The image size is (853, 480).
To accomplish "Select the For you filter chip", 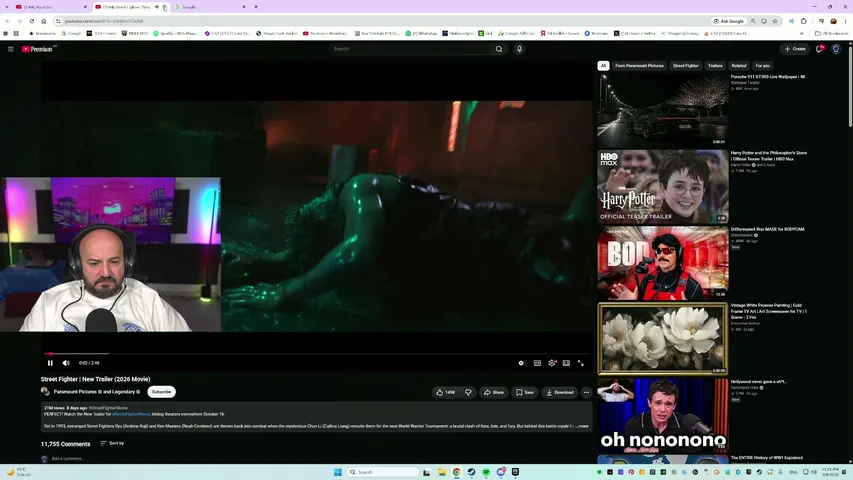I will (763, 65).
